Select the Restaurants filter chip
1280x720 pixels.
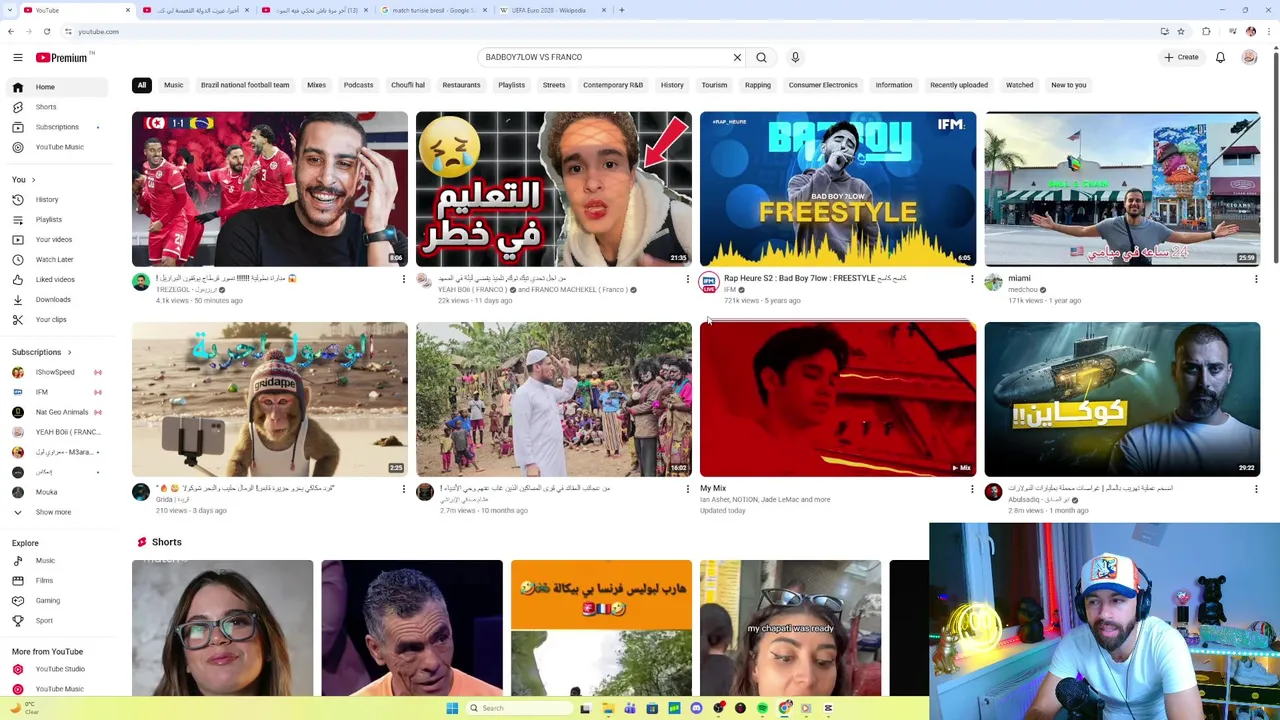461,85
